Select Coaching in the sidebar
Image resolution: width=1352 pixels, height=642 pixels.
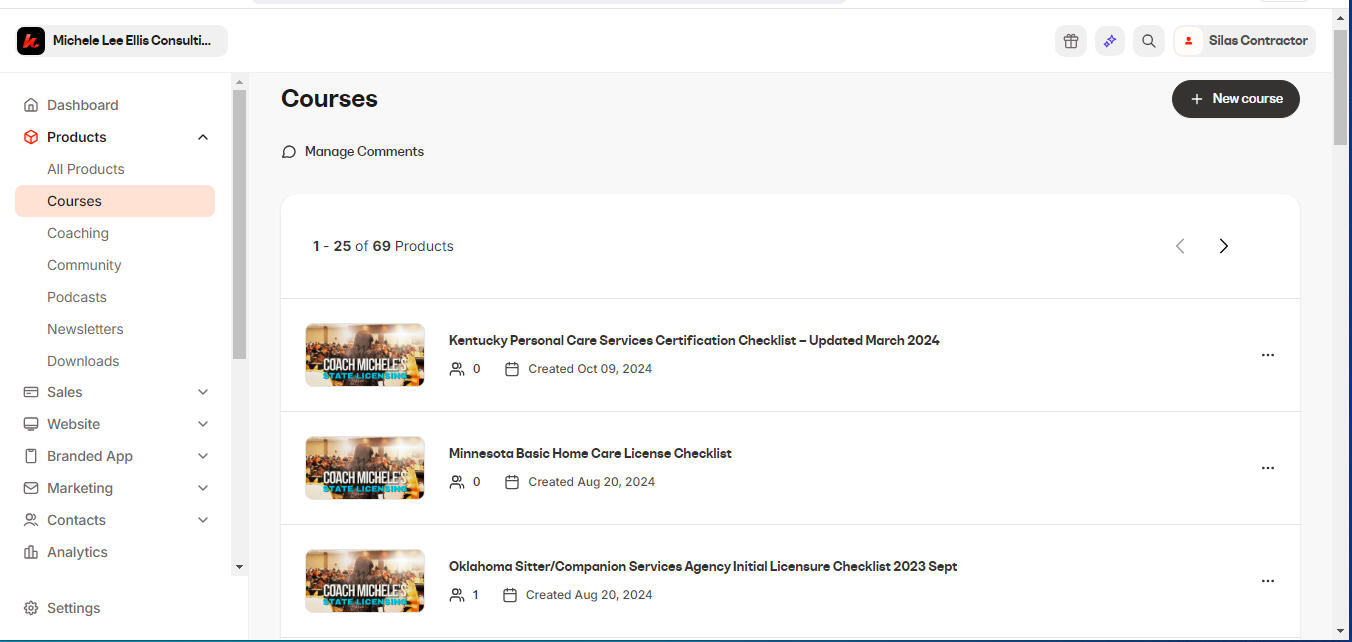[78, 233]
